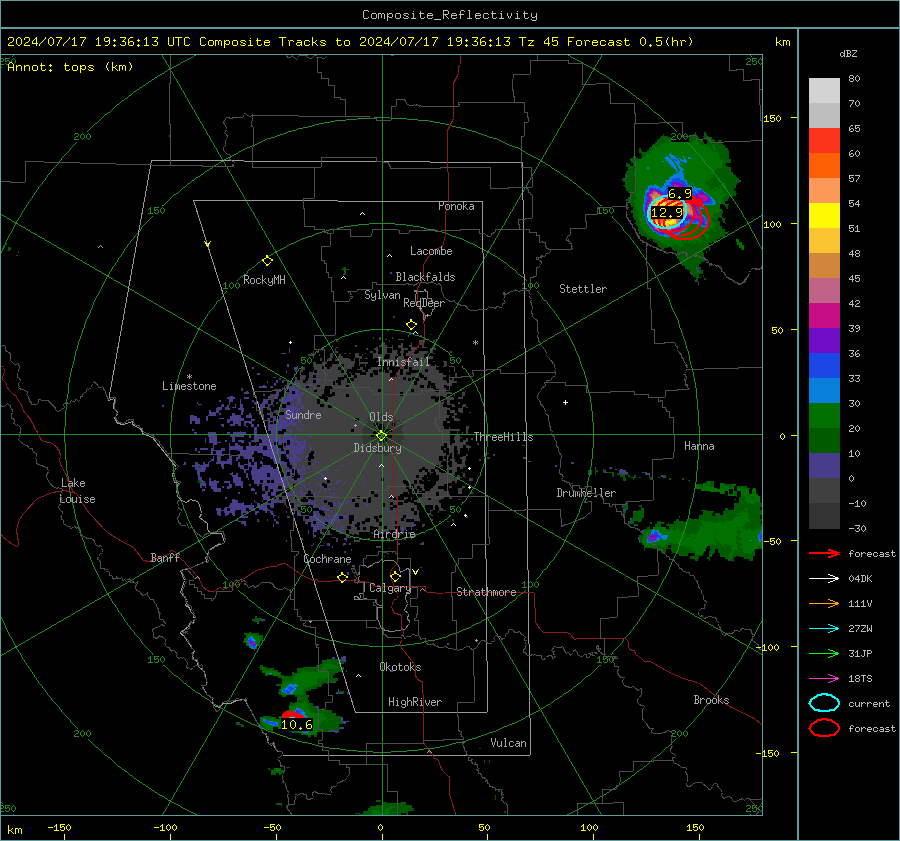Image resolution: width=900 pixels, height=841 pixels.
Task: Click the Sylvan label on map
Action: click(x=382, y=295)
